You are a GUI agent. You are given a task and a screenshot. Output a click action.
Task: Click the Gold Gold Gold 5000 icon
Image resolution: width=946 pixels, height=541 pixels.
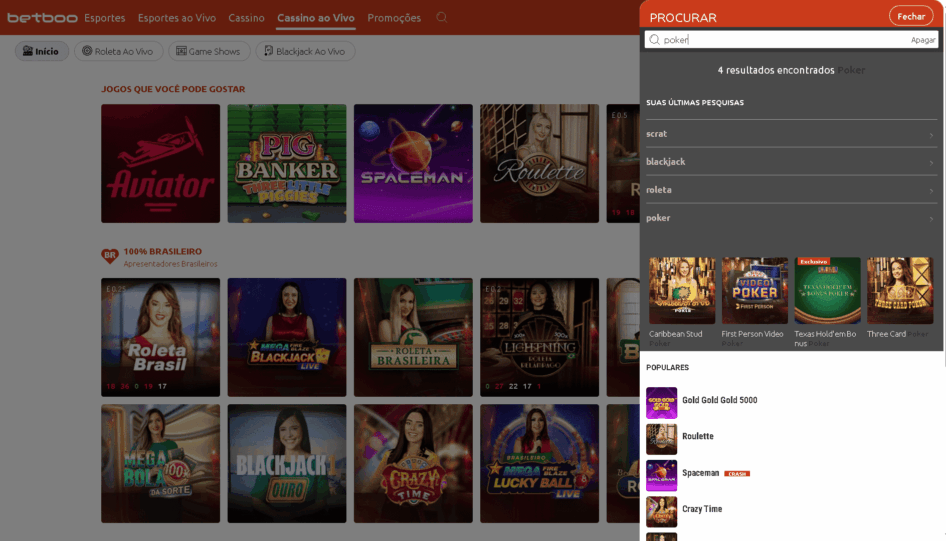coord(661,403)
